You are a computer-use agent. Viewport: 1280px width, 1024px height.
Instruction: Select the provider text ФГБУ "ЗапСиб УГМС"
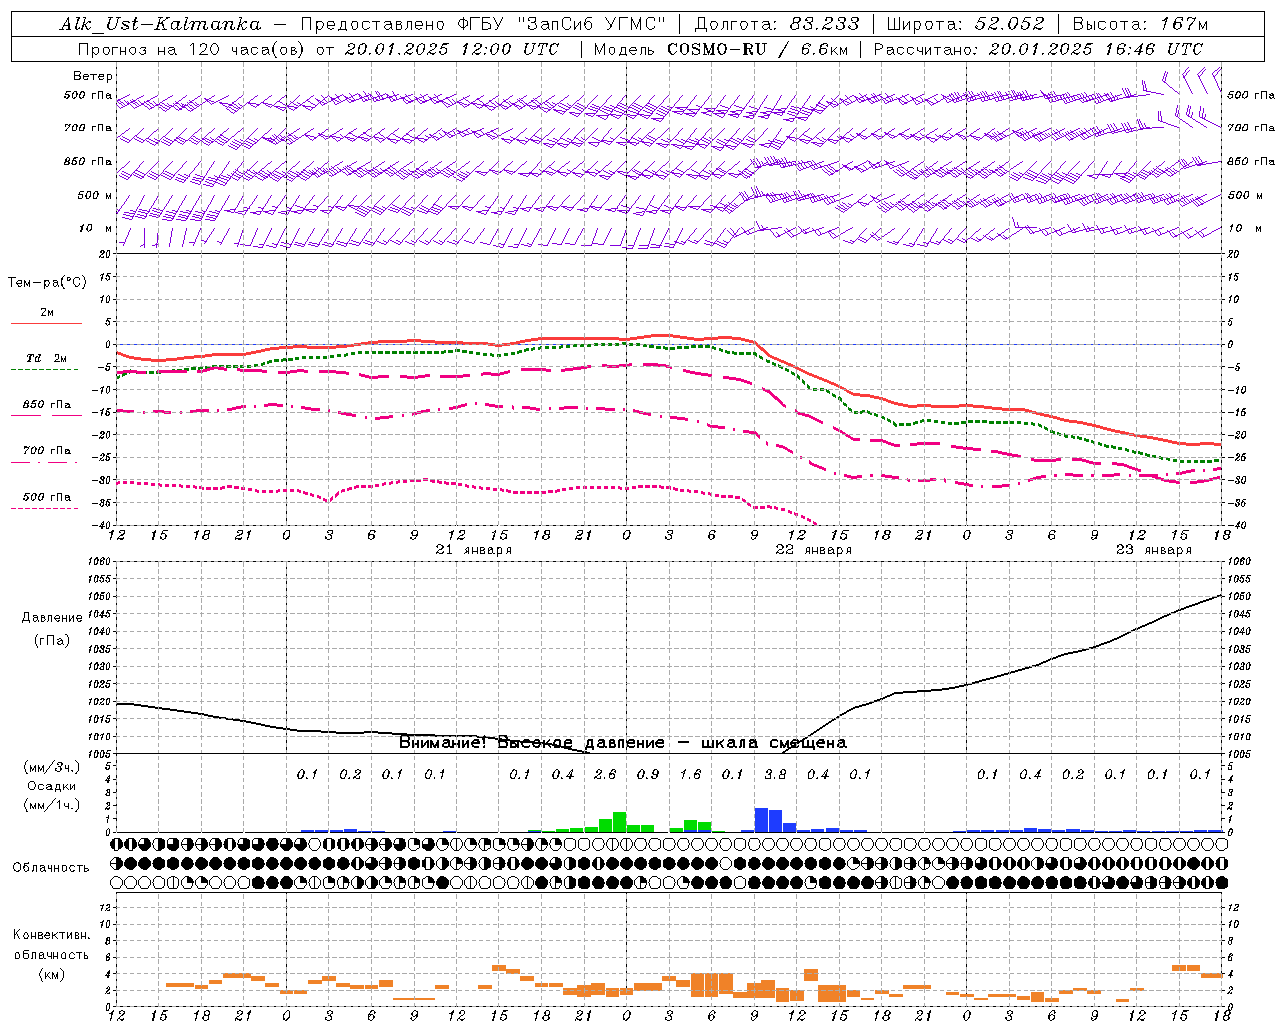tap(560, 24)
